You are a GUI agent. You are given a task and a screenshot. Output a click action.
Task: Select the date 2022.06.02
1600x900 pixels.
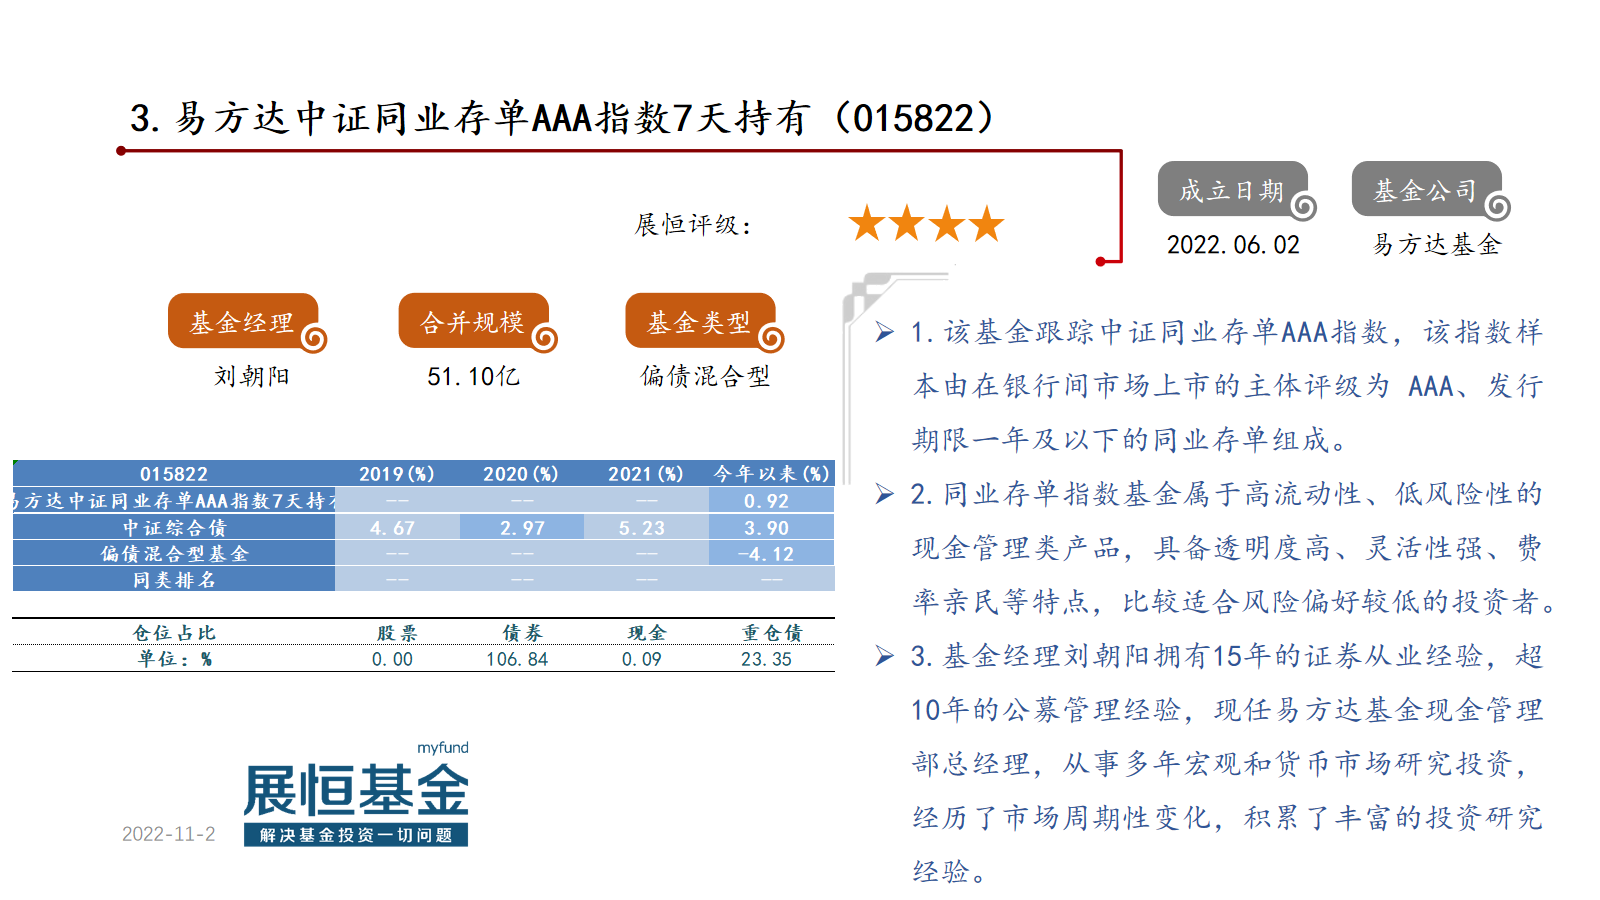click(1233, 245)
